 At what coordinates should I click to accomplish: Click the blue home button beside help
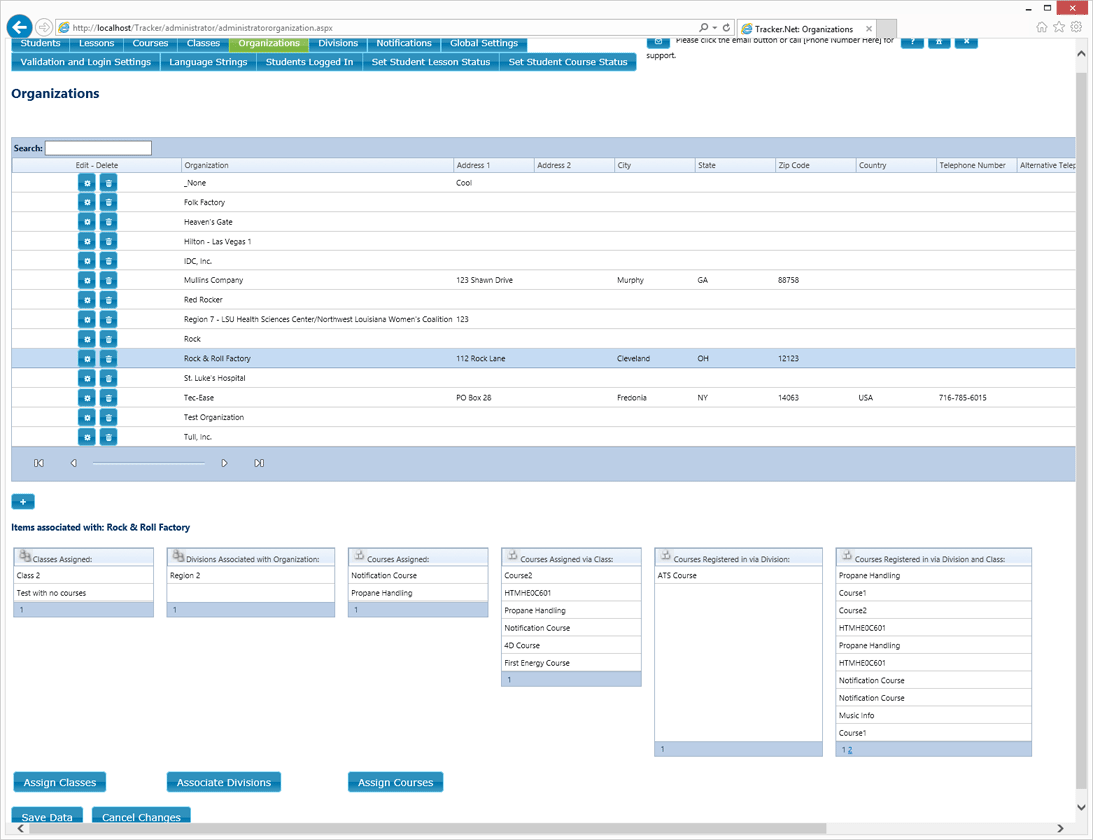[x=939, y=42]
